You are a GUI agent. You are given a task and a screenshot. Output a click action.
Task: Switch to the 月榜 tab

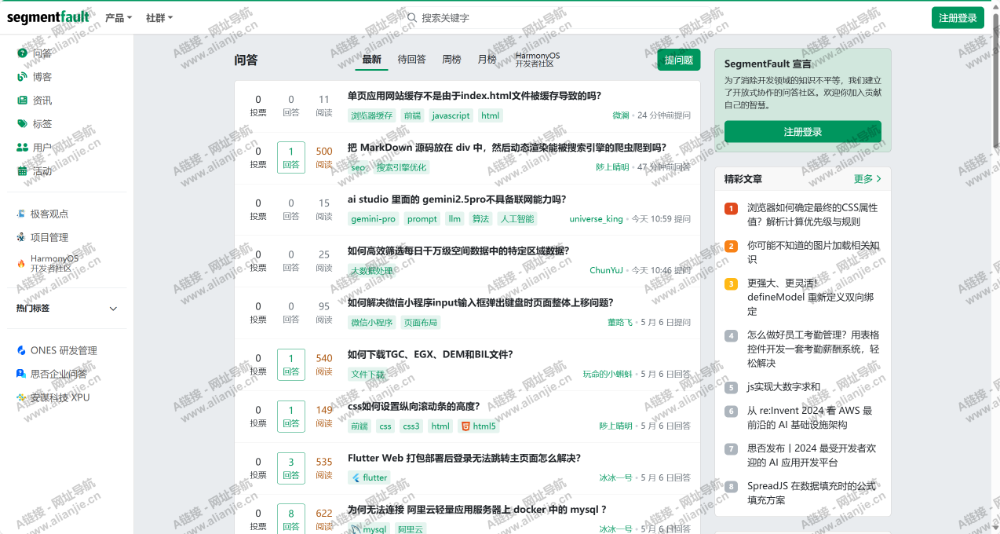pos(487,59)
